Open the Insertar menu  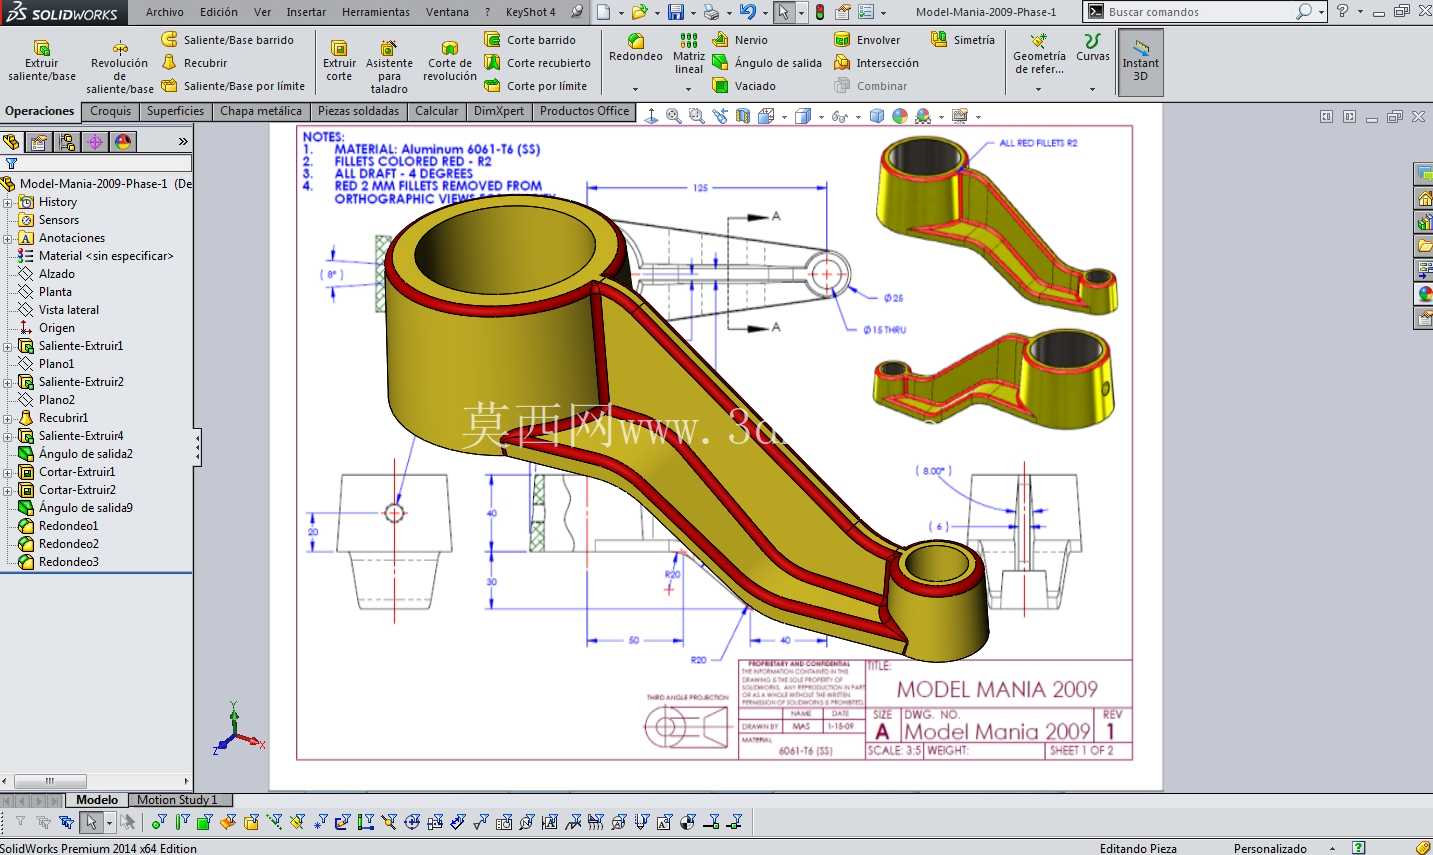(x=306, y=12)
